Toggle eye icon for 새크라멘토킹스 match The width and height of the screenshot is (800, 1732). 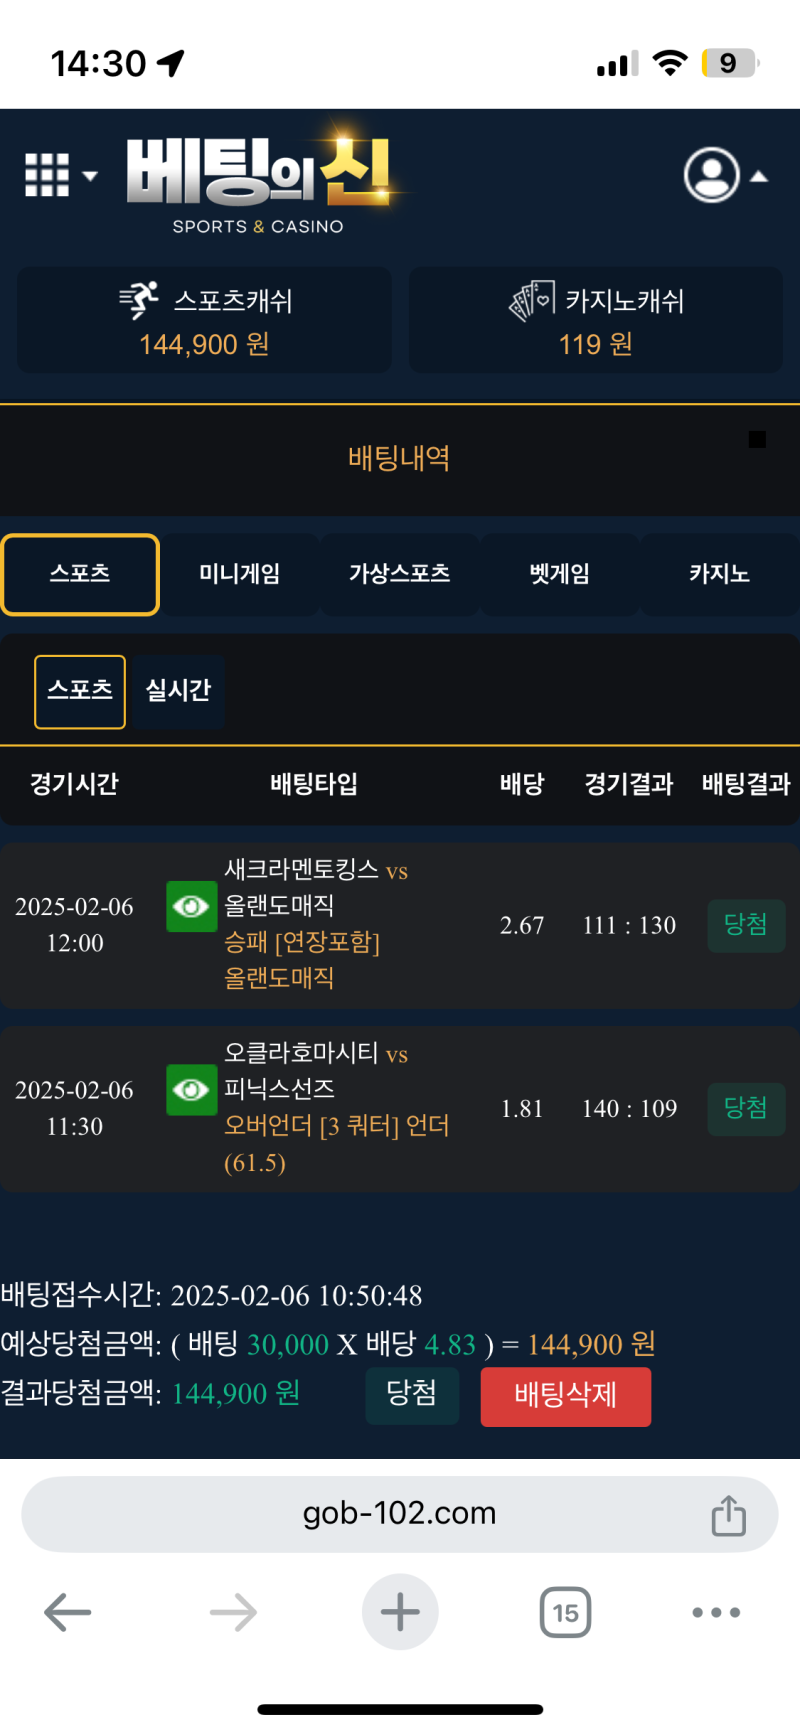(x=191, y=906)
